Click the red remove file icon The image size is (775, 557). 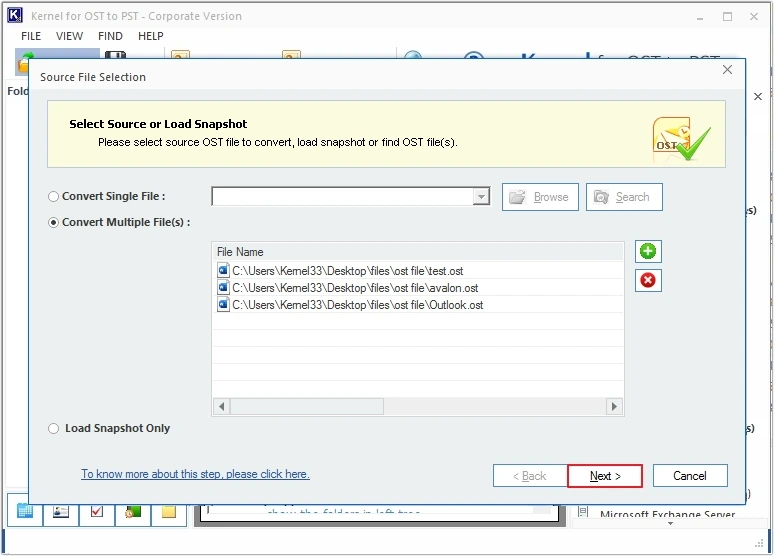[647, 280]
